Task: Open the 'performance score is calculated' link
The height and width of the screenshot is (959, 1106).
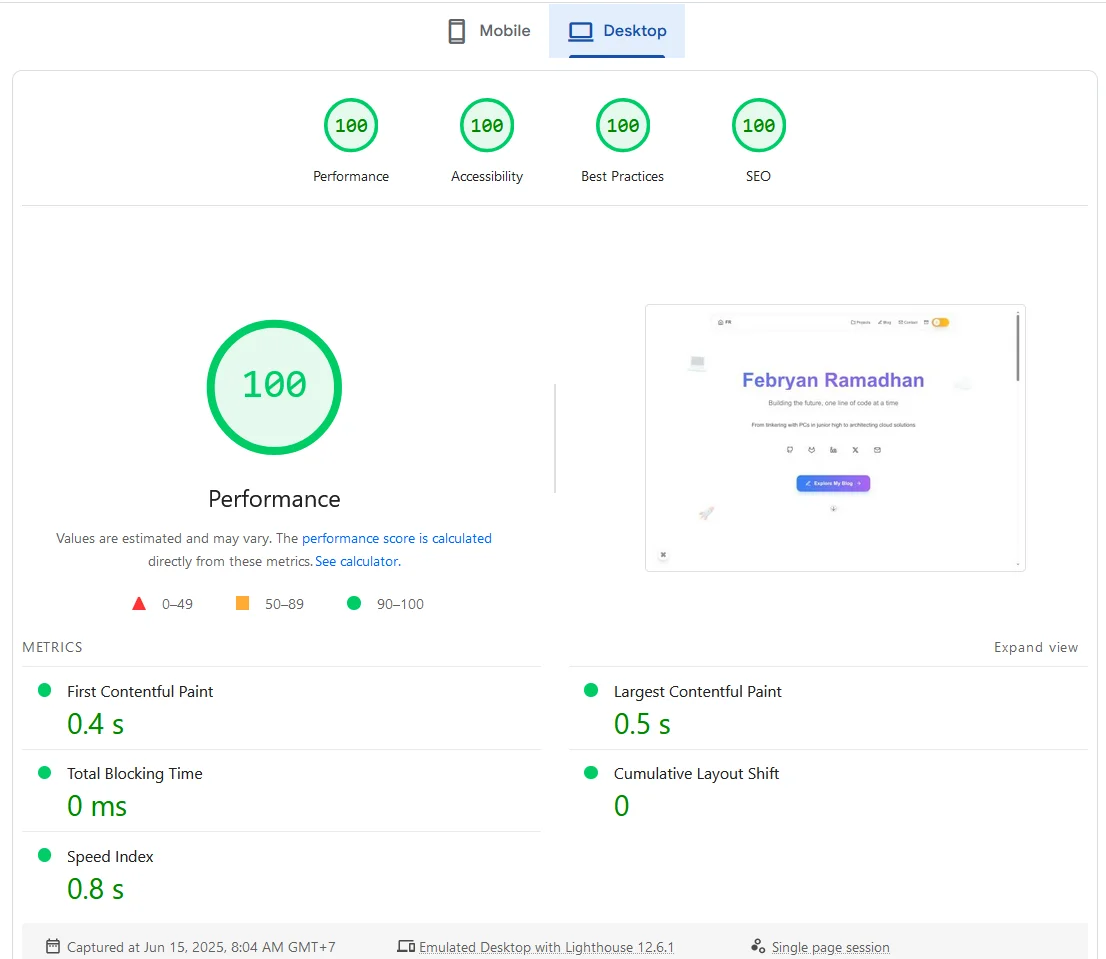Action: coord(396,538)
